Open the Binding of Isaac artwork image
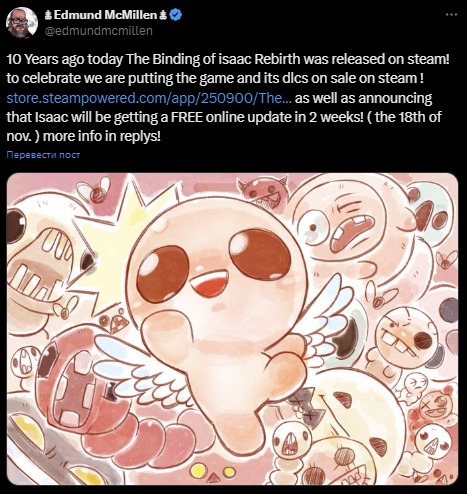The height and width of the screenshot is (494, 467). pyautogui.click(x=232, y=329)
